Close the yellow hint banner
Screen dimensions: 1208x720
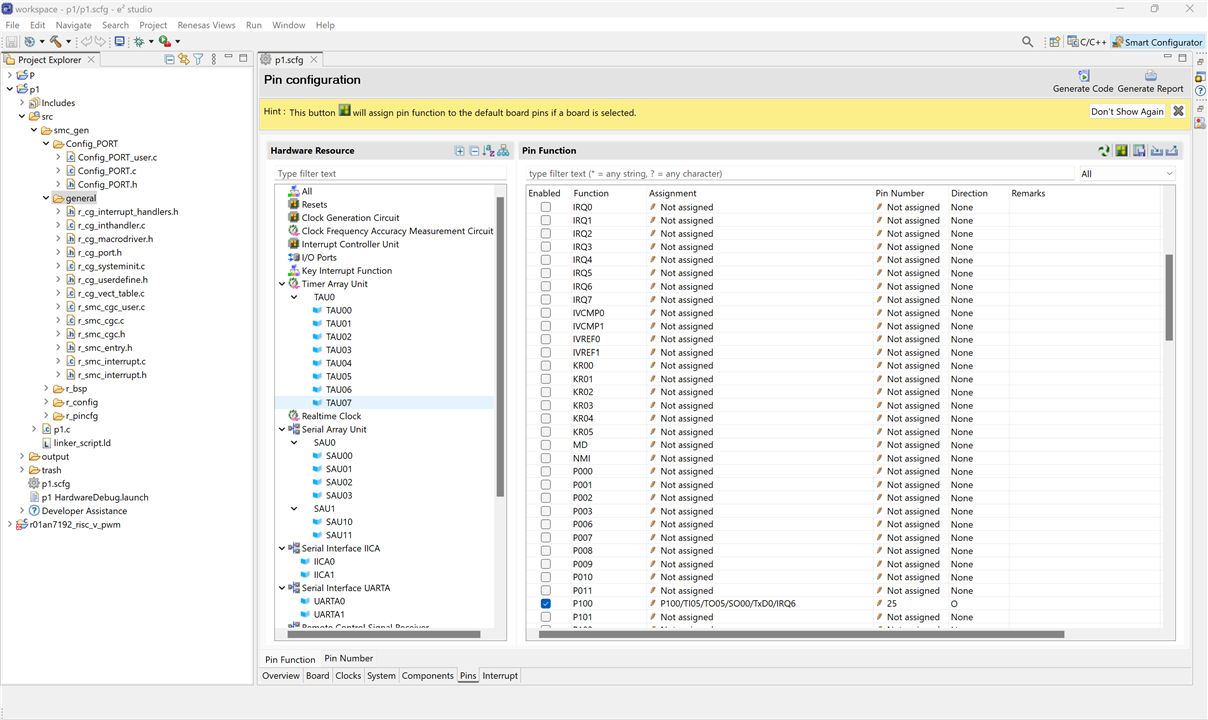1178,112
